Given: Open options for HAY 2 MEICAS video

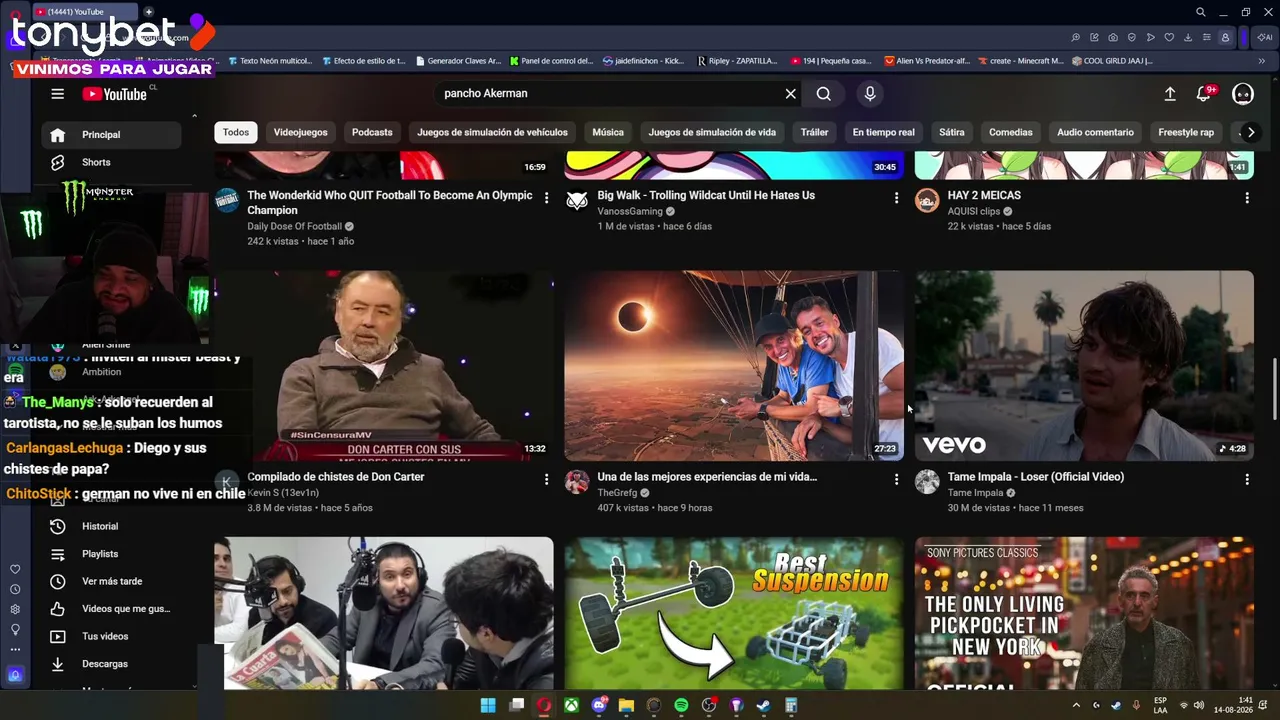Looking at the screenshot, I should [x=1247, y=198].
